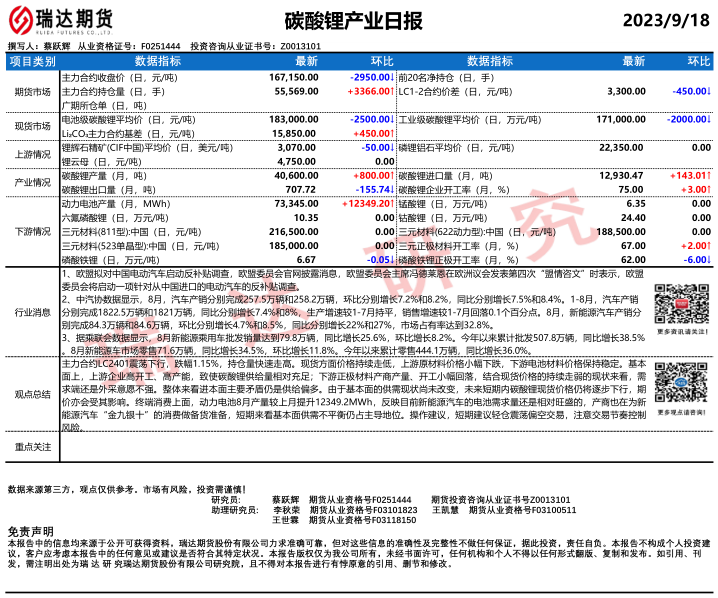This screenshot has height=598, width=718.
Task: Click the red up arrow beside +12349.20
Action: coord(393,203)
